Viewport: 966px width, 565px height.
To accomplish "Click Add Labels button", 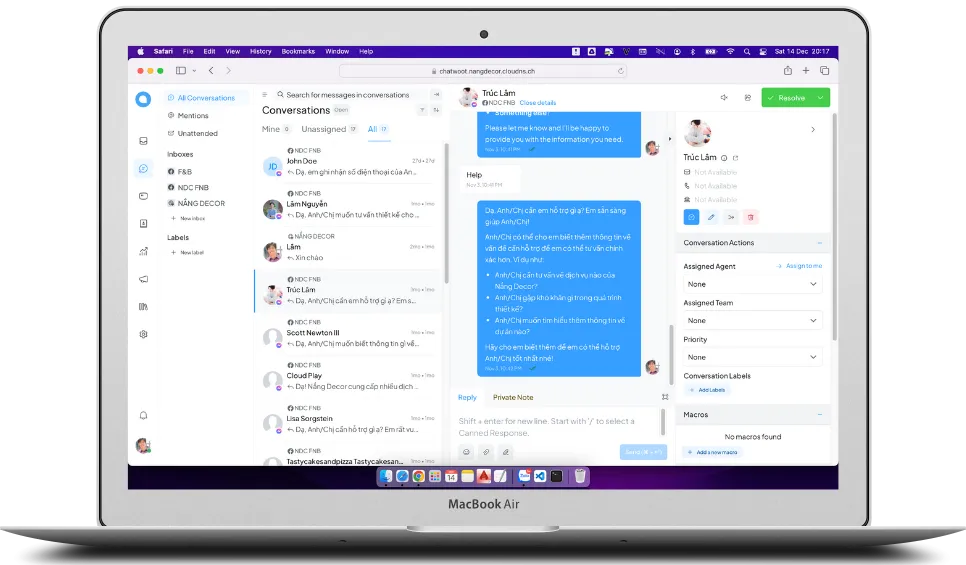I will tap(707, 390).
